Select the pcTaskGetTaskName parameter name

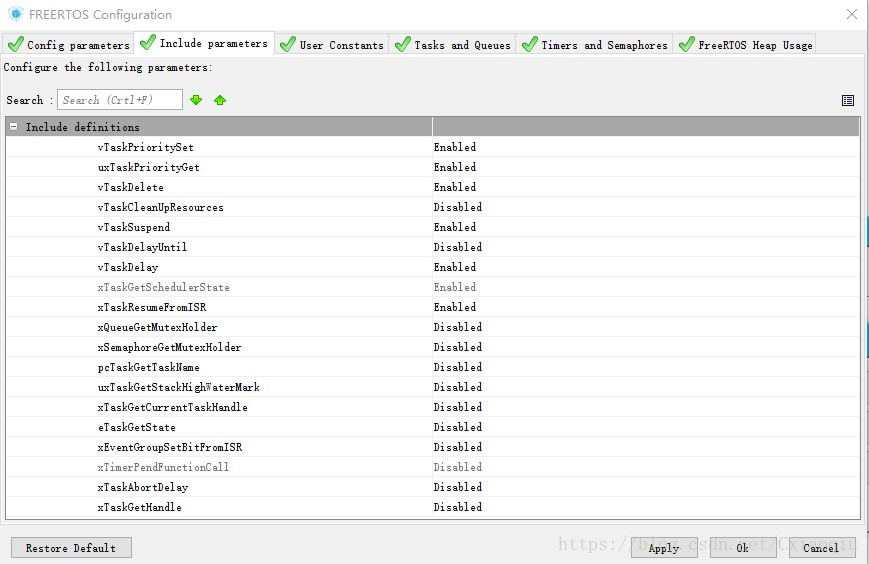(x=149, y=367)
